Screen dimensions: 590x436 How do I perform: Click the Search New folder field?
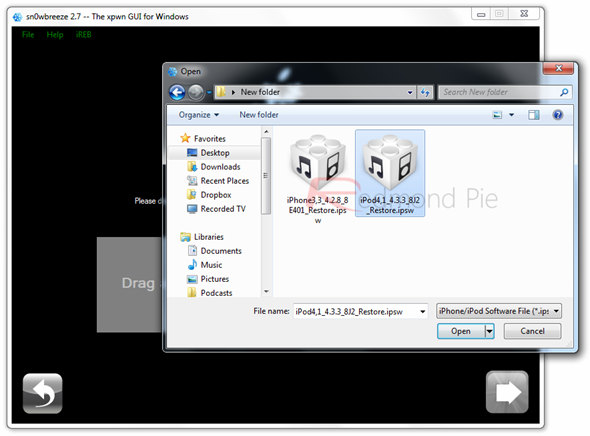505,92
